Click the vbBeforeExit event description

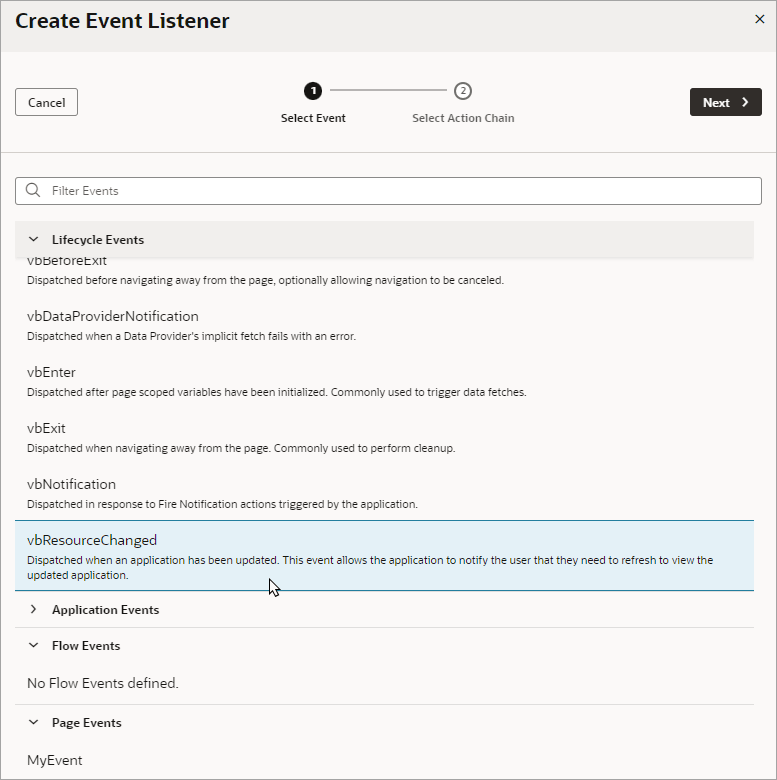(x=265, y=280)
